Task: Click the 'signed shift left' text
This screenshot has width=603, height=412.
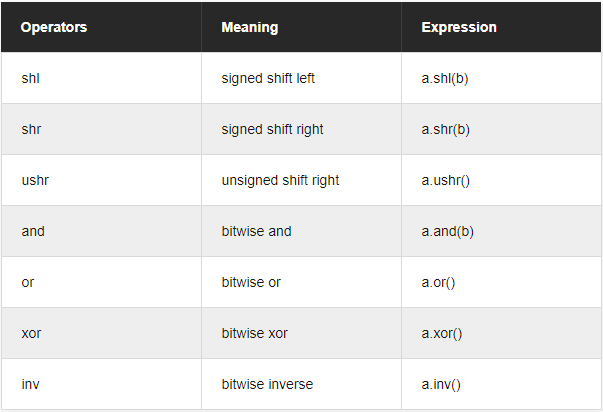Action: pos(268,78)
